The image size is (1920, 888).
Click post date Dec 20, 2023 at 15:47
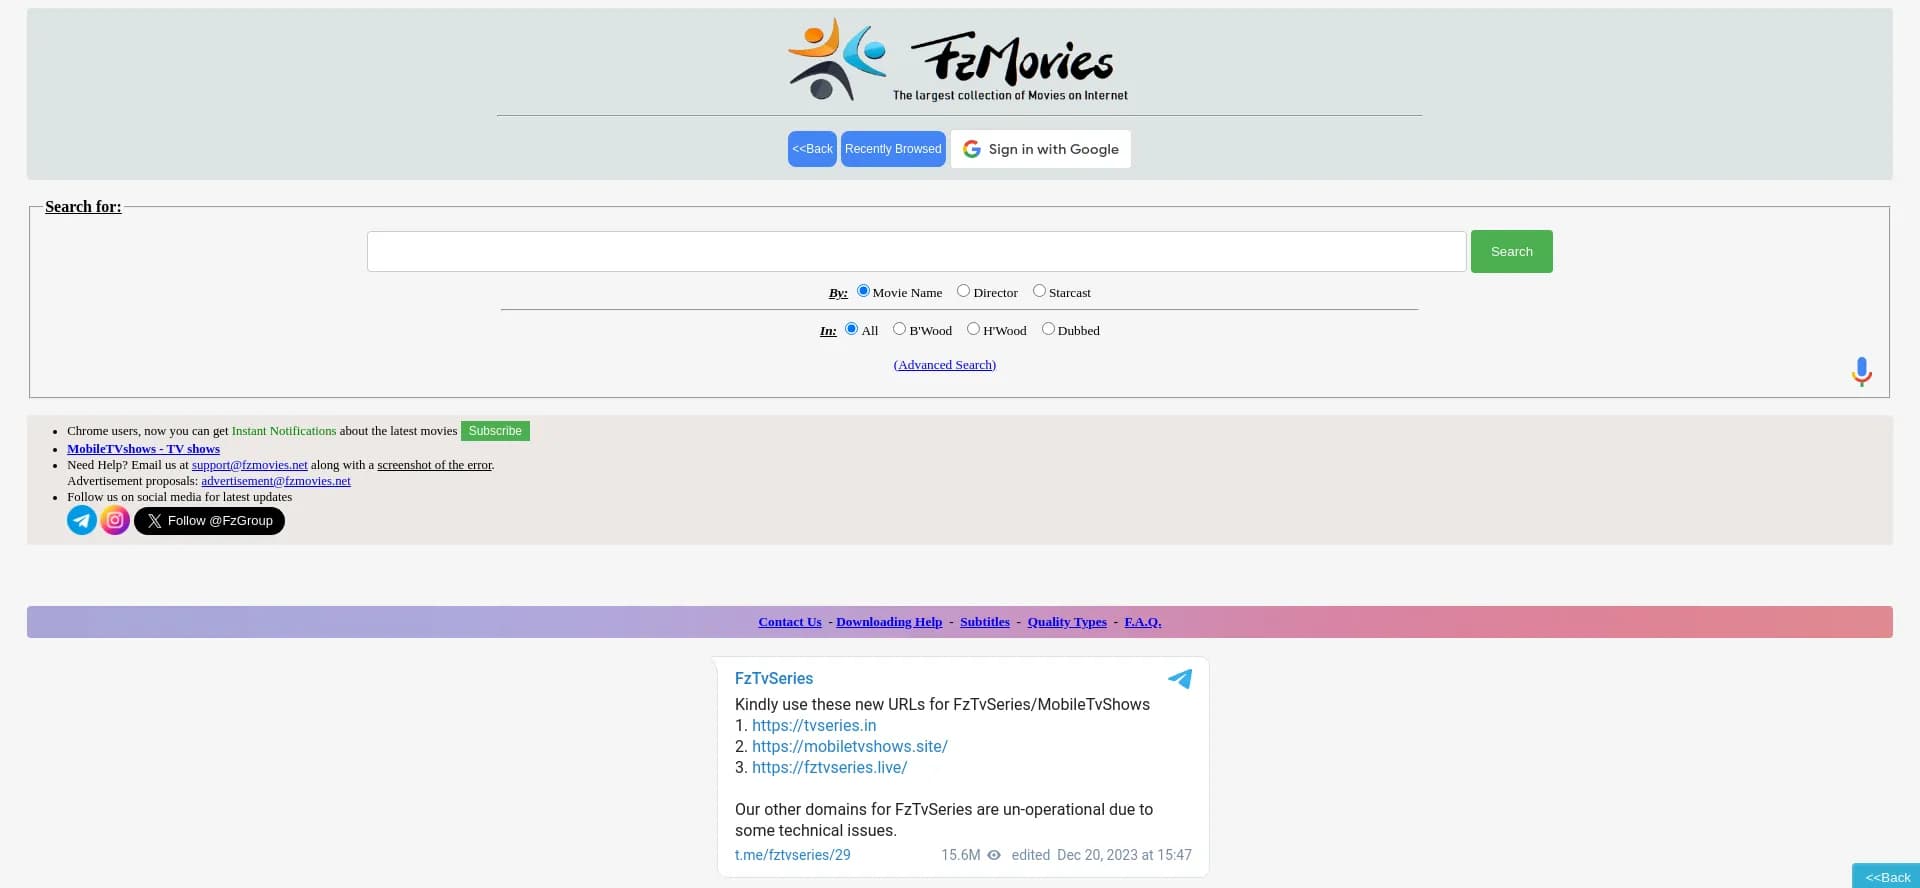pos(1124,855)
